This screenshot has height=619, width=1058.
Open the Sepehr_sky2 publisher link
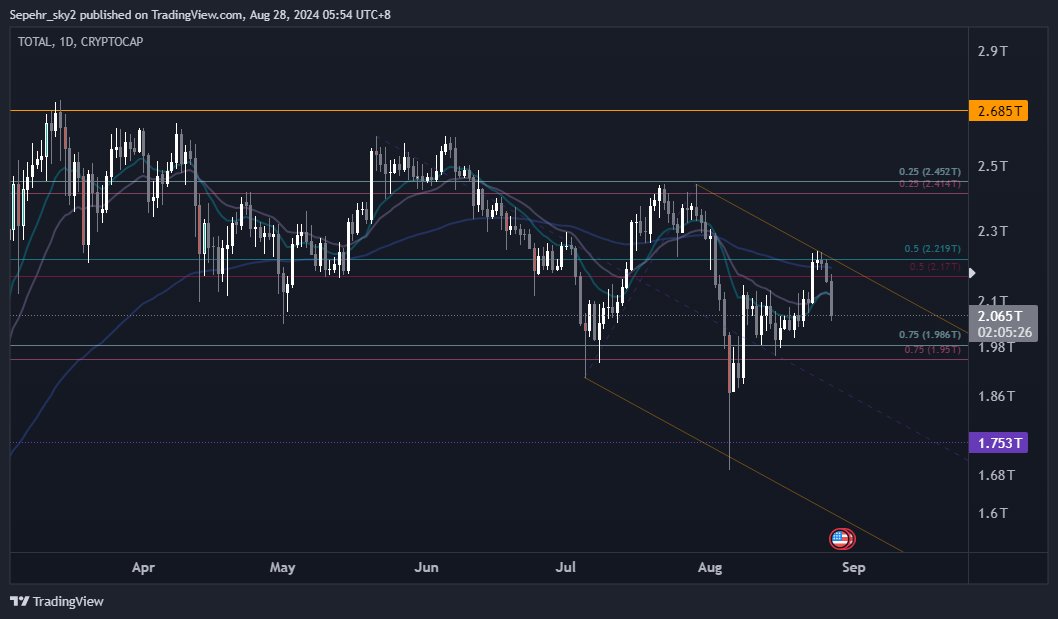[44, 14]
